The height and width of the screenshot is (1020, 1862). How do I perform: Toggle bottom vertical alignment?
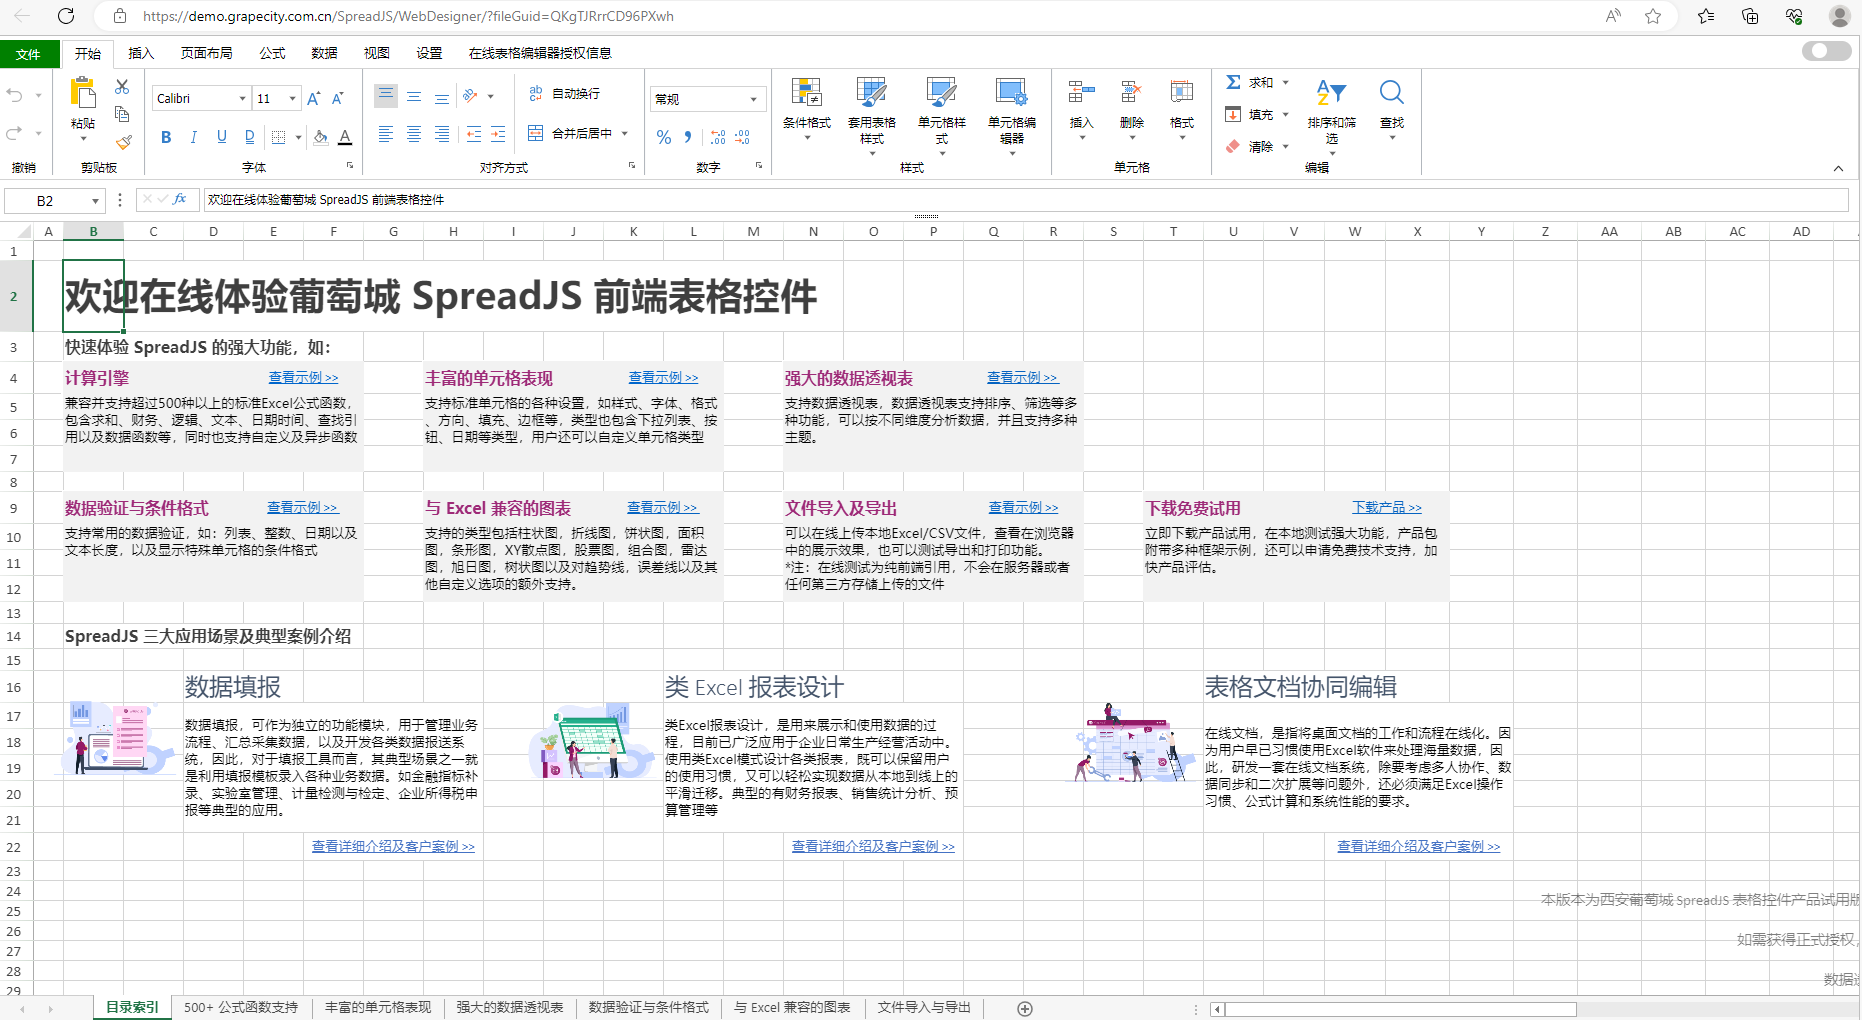[442, 96]
